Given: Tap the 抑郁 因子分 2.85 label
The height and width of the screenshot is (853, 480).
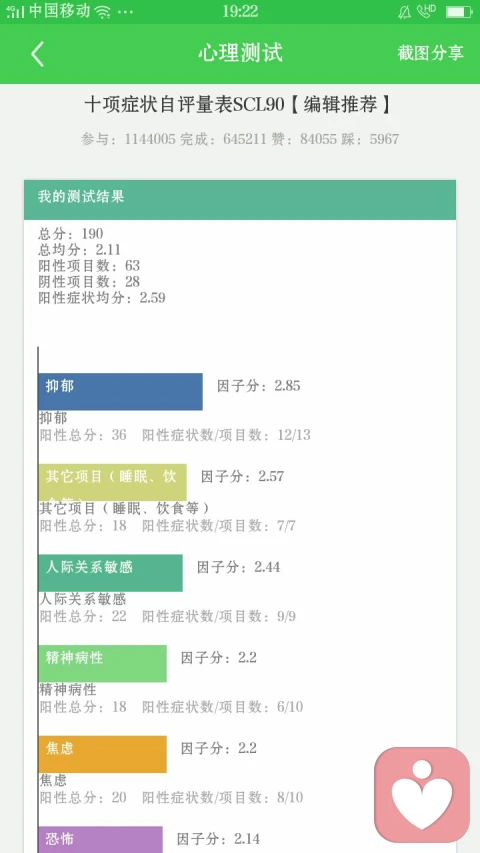Looking at the screenshot, I should click(259, 386).
